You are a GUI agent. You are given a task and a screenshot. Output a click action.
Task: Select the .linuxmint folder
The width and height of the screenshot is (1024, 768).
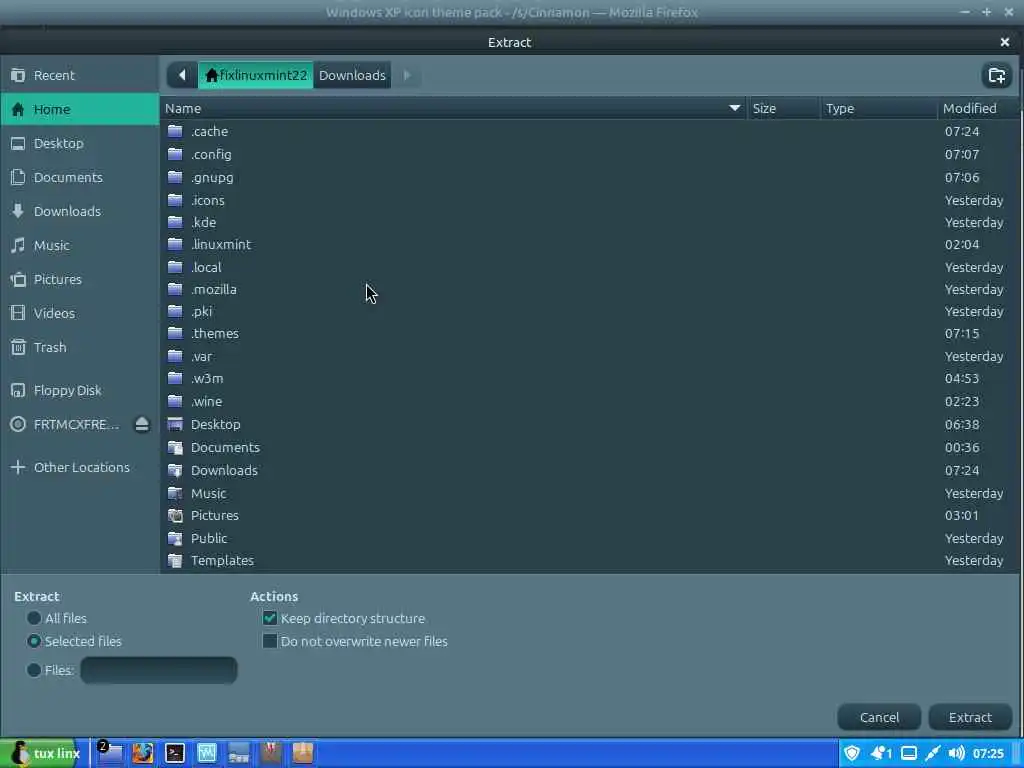pos(589,244)
